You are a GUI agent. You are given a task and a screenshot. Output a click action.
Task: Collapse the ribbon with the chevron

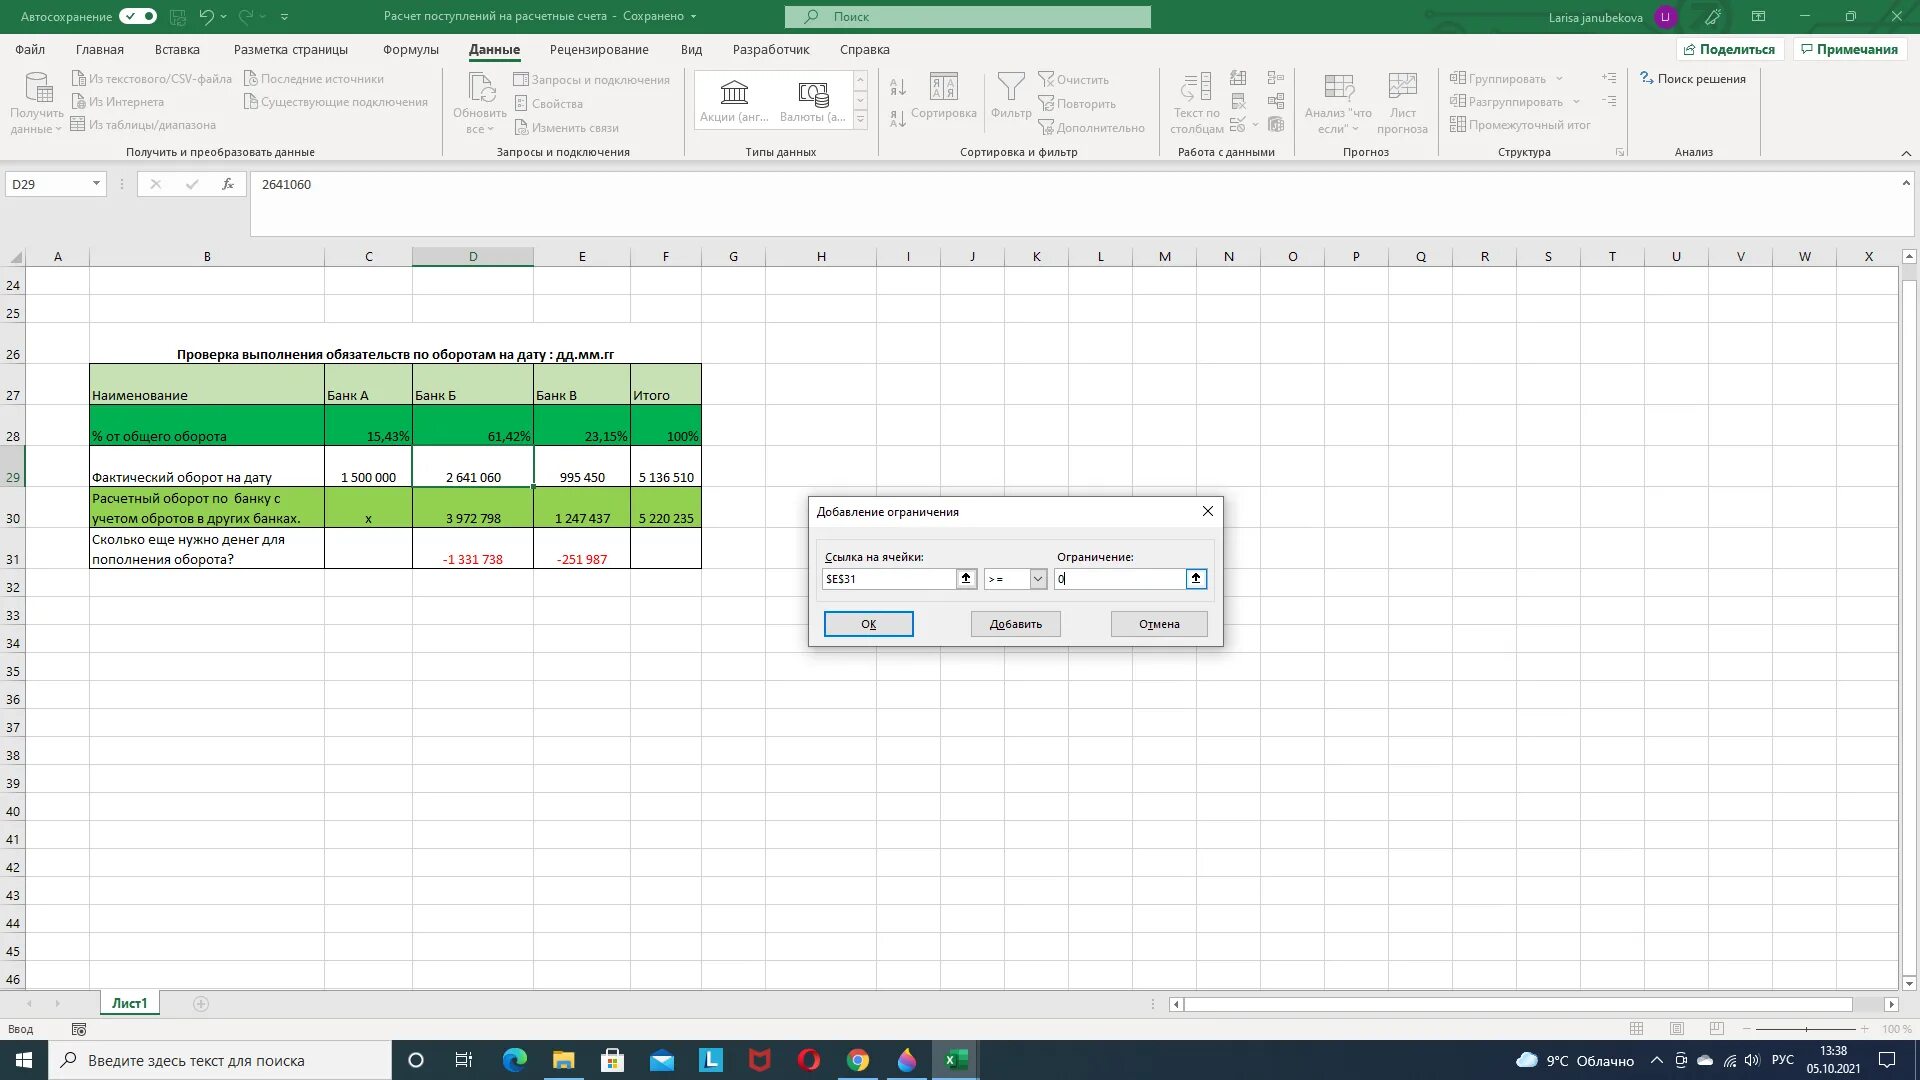(x=1906, y=153)
